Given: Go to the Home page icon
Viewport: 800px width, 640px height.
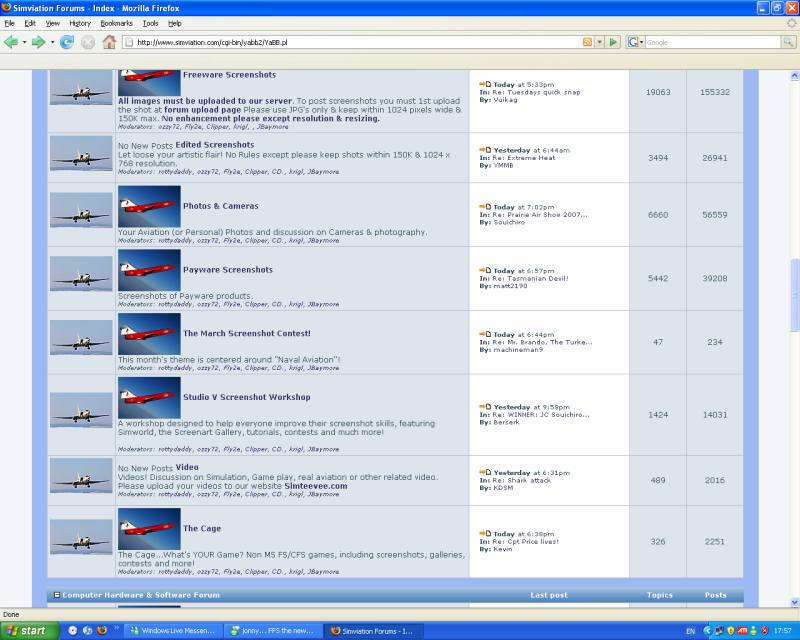Looking at the screenshot, I should (109, 42).
